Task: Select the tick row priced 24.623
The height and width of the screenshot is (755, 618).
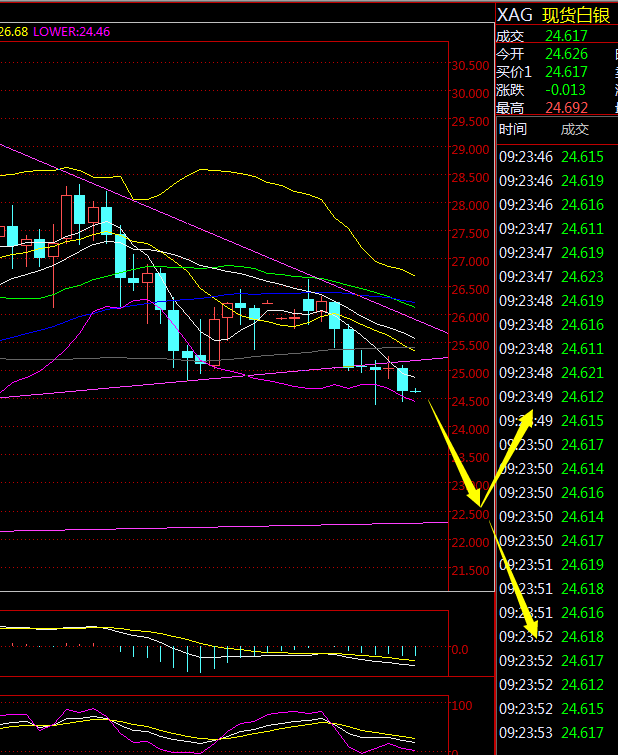Action: click(556, 277)
